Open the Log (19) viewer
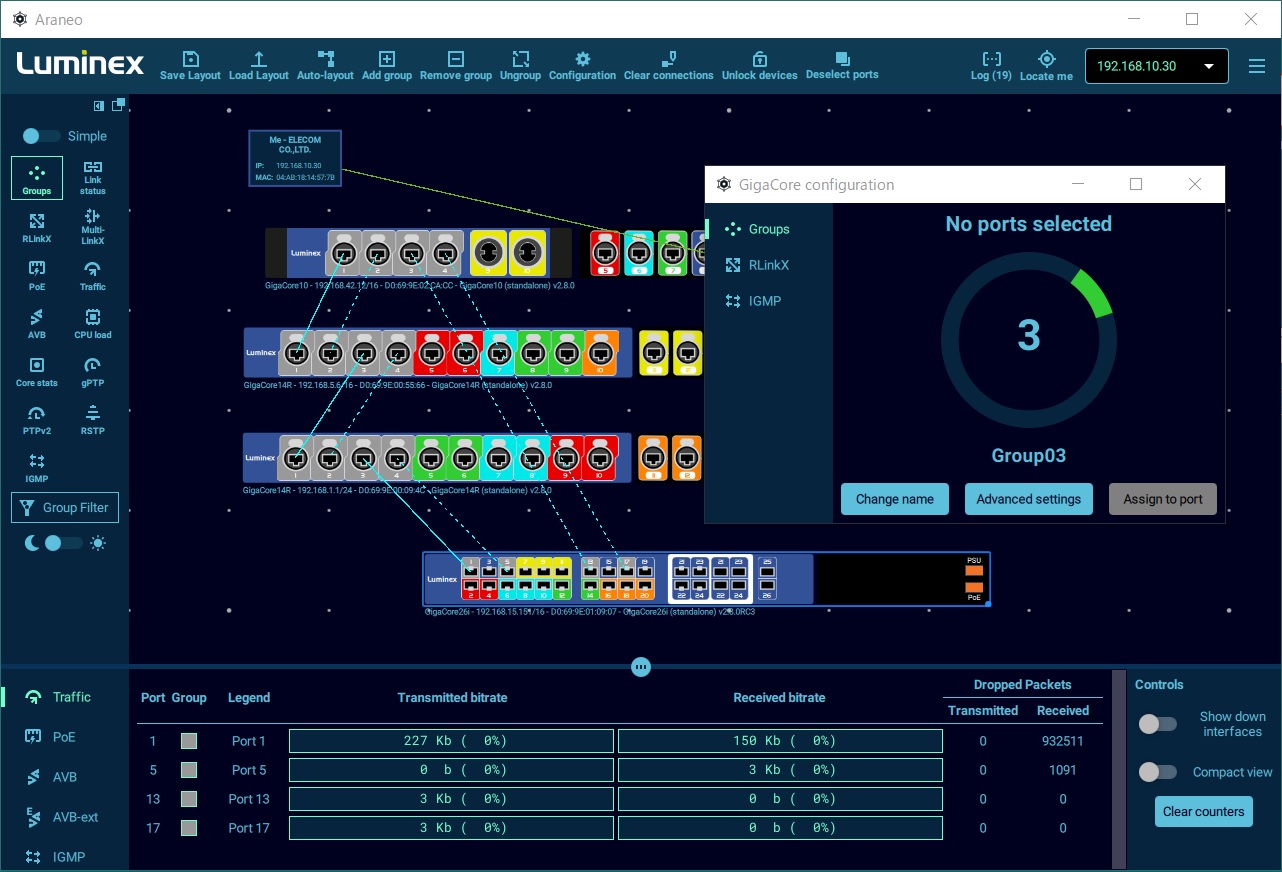This screenshot has height=872, width=1282. click(991, 66)
